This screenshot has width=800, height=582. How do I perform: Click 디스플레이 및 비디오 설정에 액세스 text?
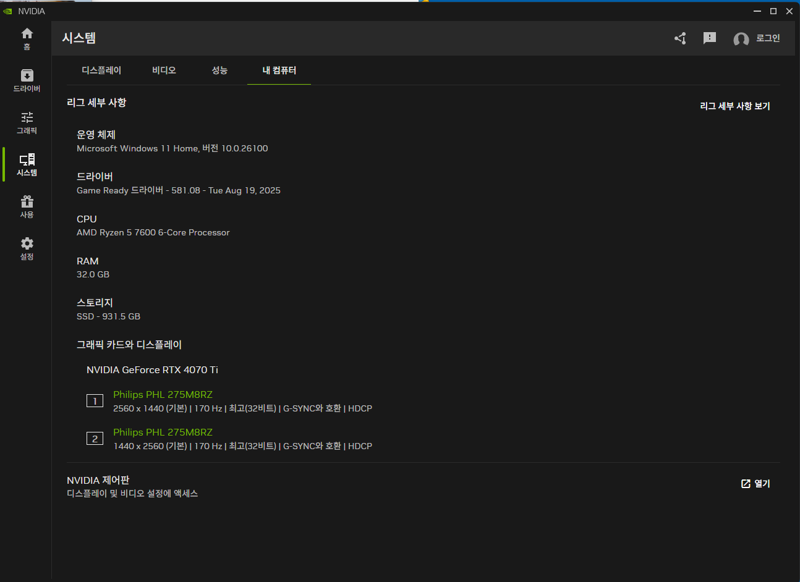[x=132, y=494]
